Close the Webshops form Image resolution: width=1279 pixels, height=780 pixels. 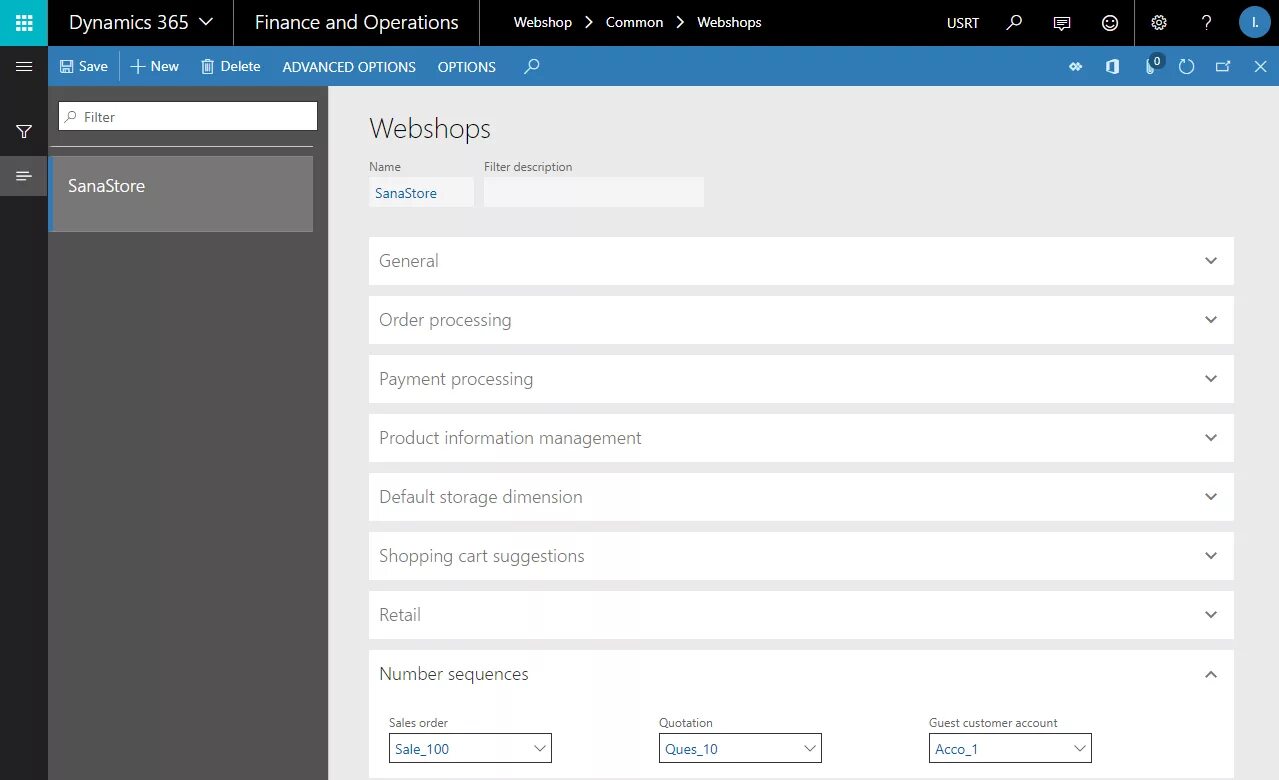1260,66
